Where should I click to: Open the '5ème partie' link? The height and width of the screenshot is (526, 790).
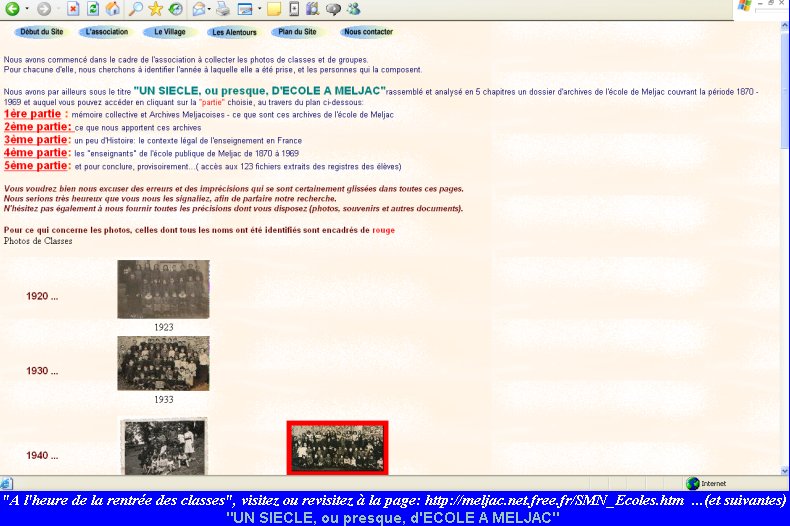(37, 166)
